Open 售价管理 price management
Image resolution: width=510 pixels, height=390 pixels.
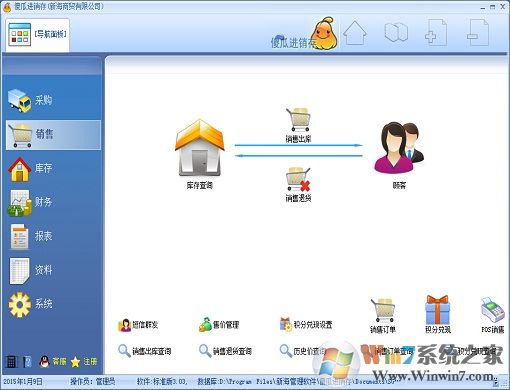point(219,325)
